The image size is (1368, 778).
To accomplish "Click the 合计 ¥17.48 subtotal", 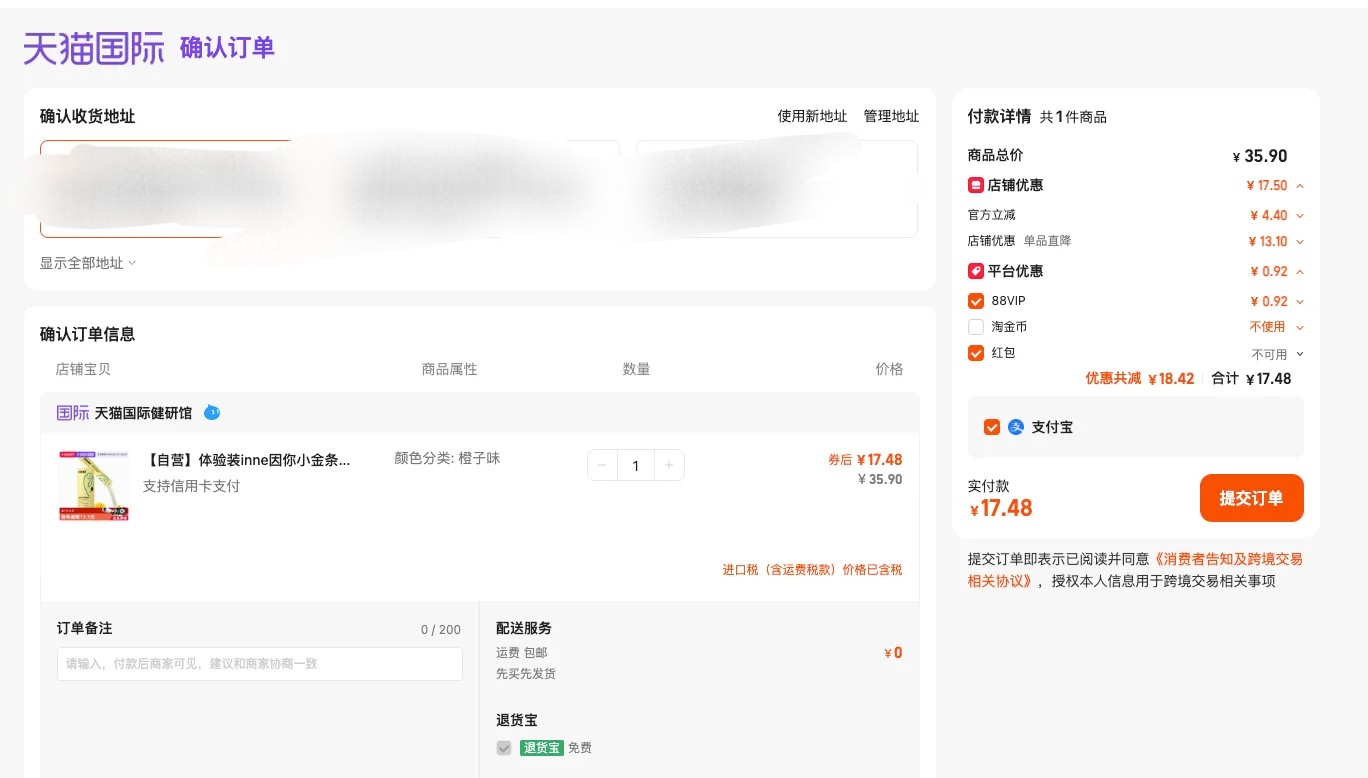I will 1251,379.
